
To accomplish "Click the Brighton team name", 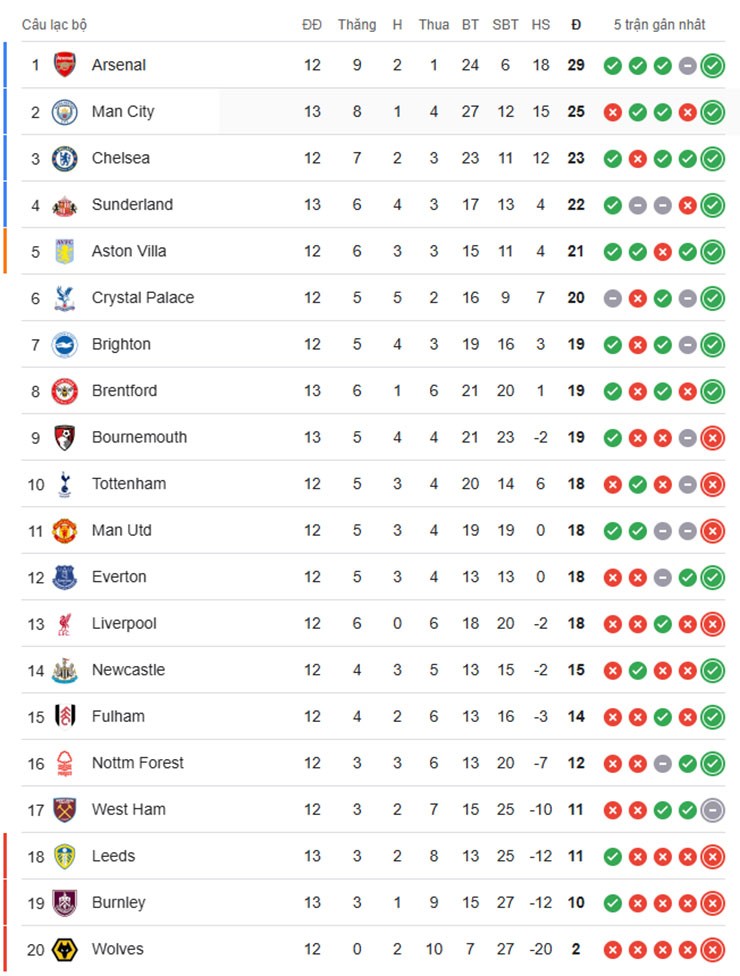I will click(x=121, y=344).
